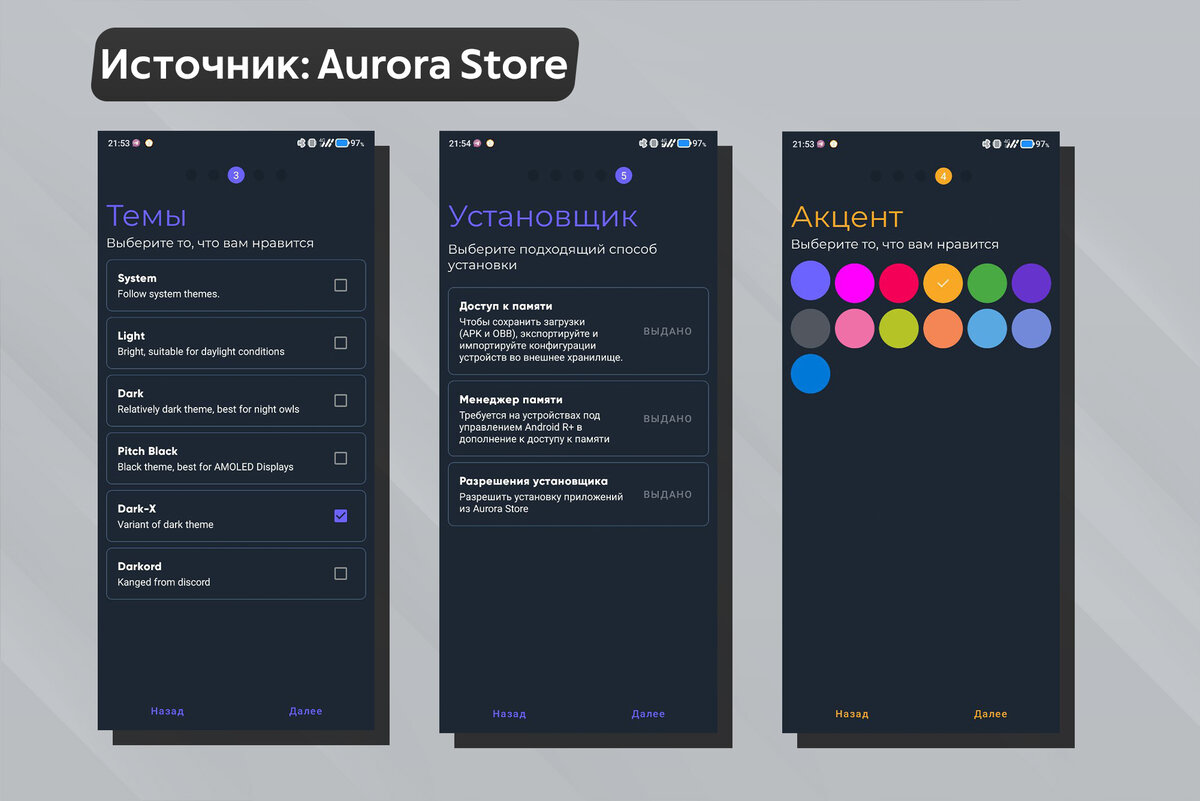
Task: Tap Далее on the Темы screen
Action: tap(306, 711)
